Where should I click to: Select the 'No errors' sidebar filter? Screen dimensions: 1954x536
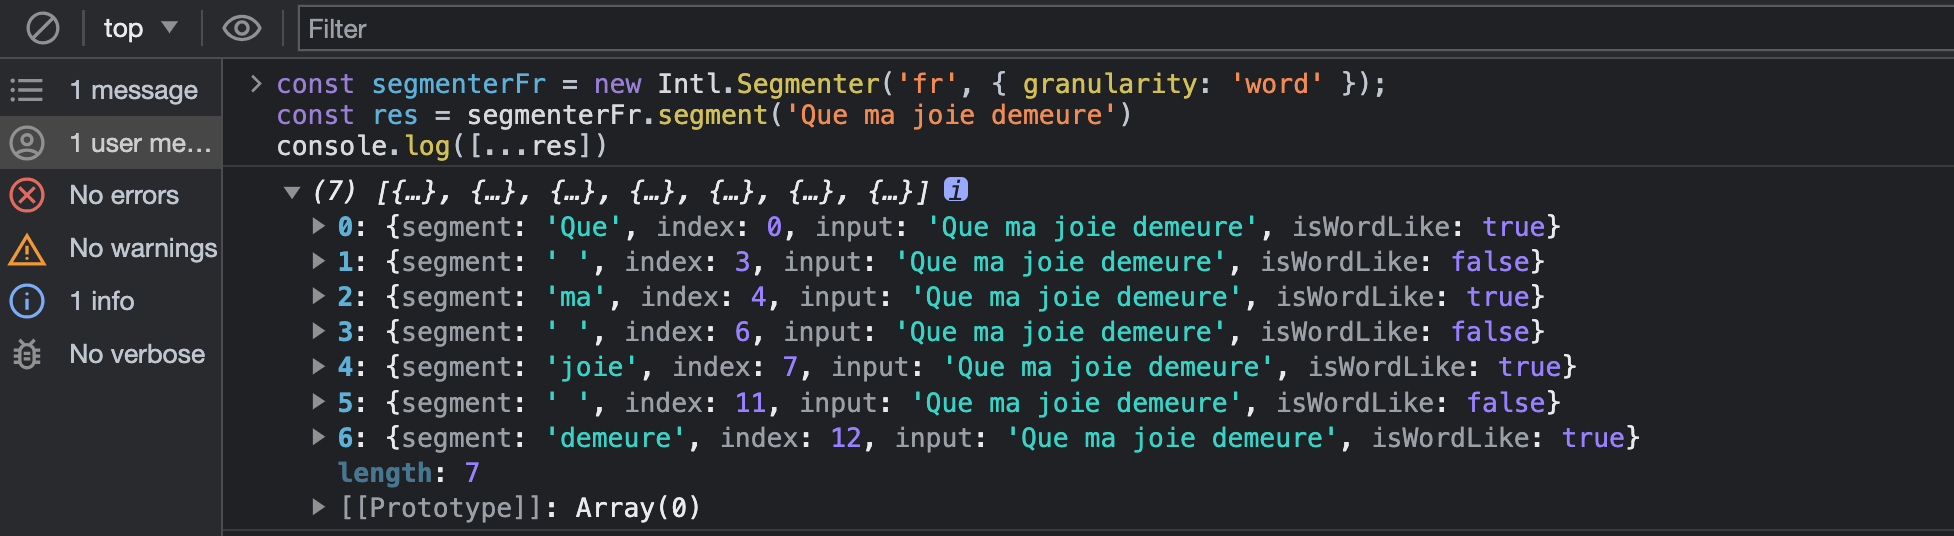(110, 195)
